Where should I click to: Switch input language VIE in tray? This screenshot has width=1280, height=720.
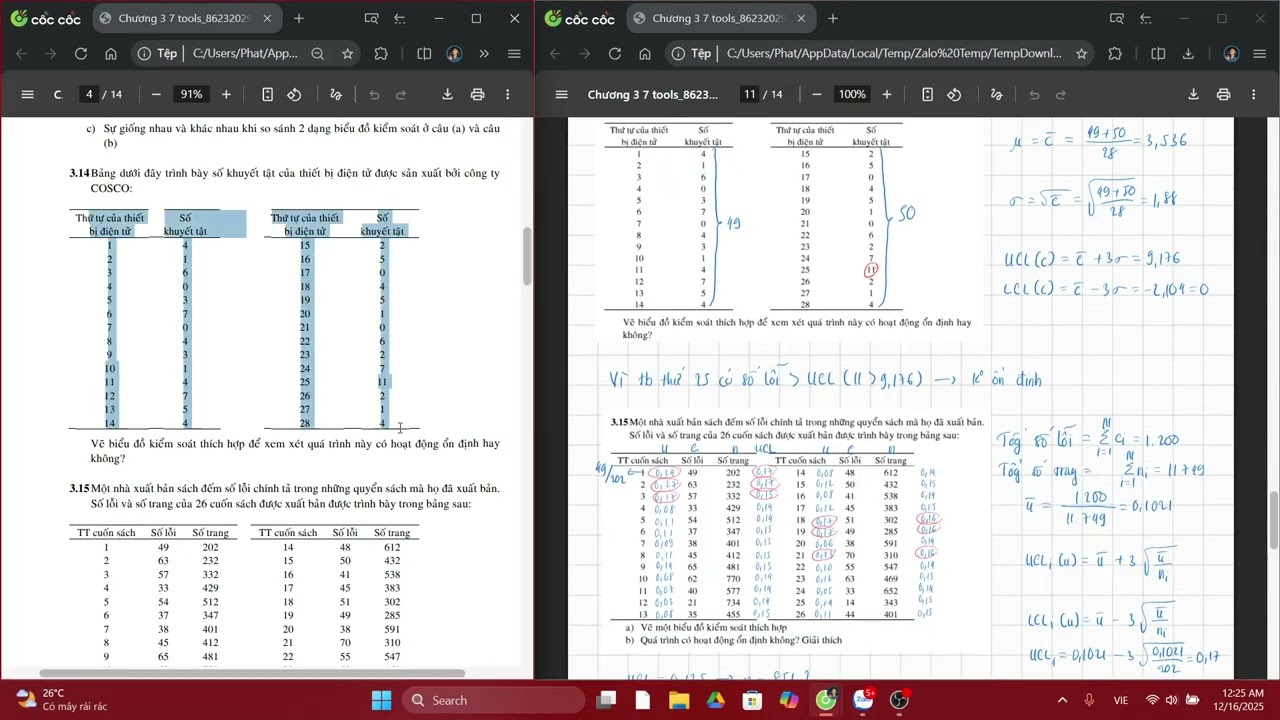tap(1121, 700)
